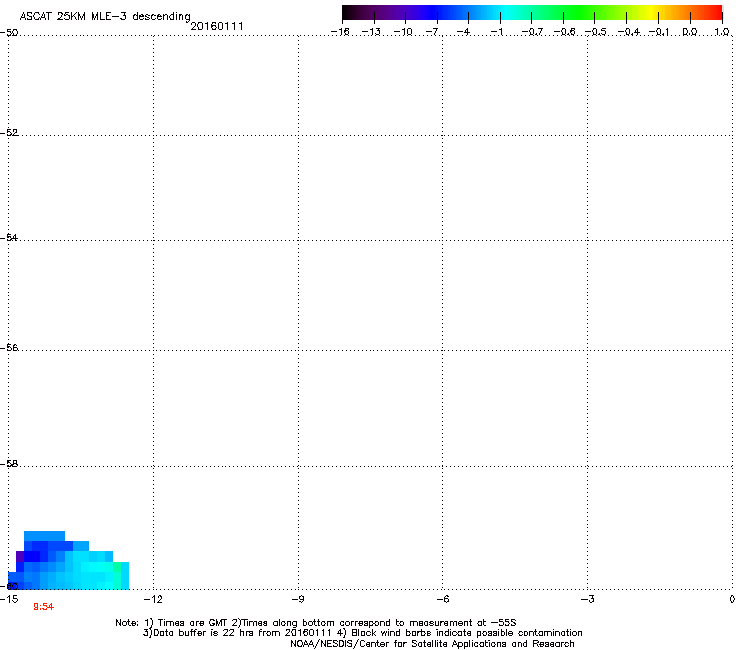
Task: Click the latitude axis label "-54"
Action: (9, 237)
